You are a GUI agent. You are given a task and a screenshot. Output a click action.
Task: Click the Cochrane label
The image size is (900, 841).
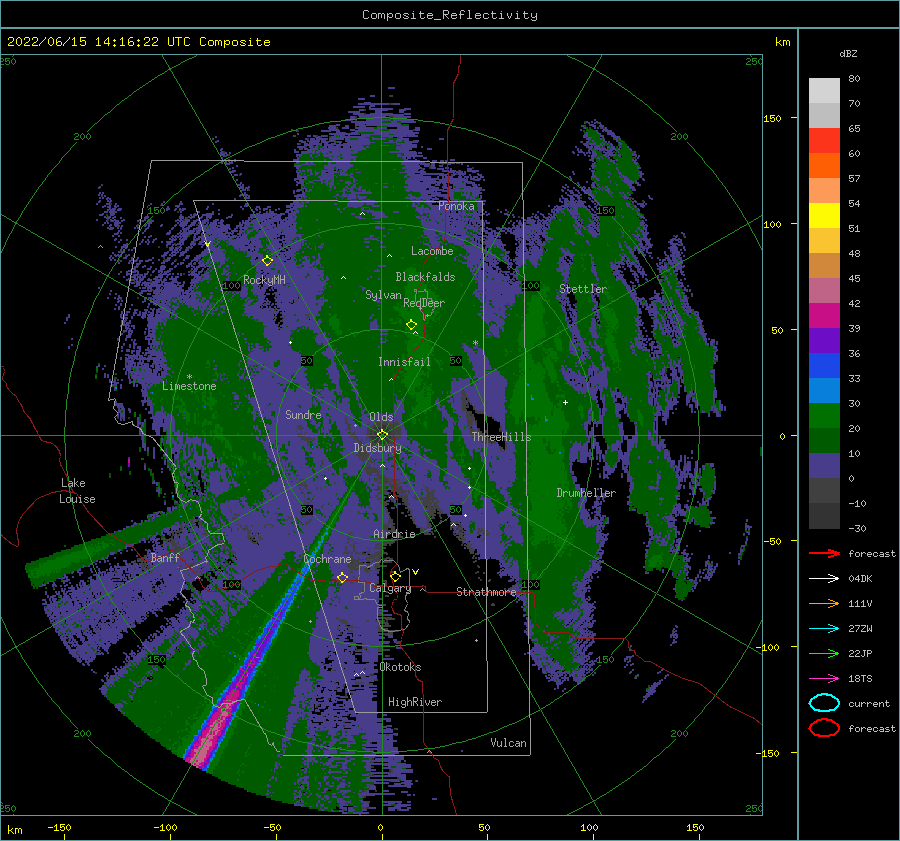[327, 559]
